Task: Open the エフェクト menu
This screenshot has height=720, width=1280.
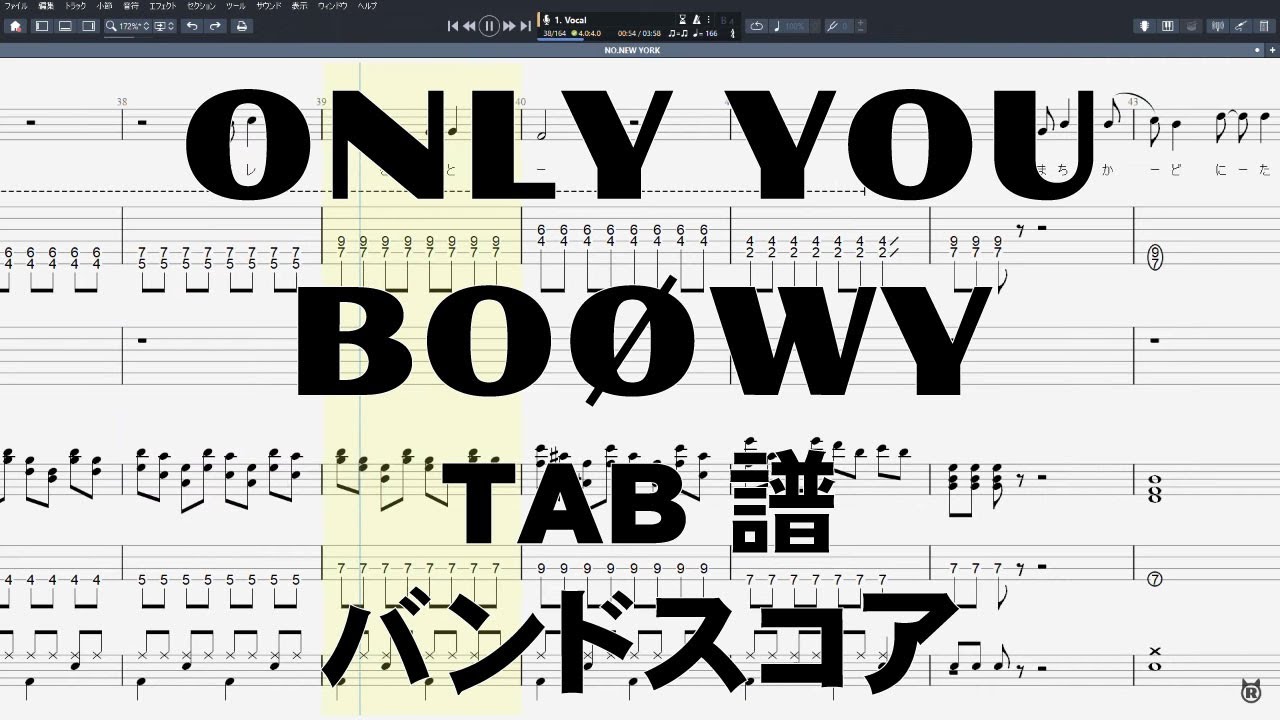Action: (163, 6)
